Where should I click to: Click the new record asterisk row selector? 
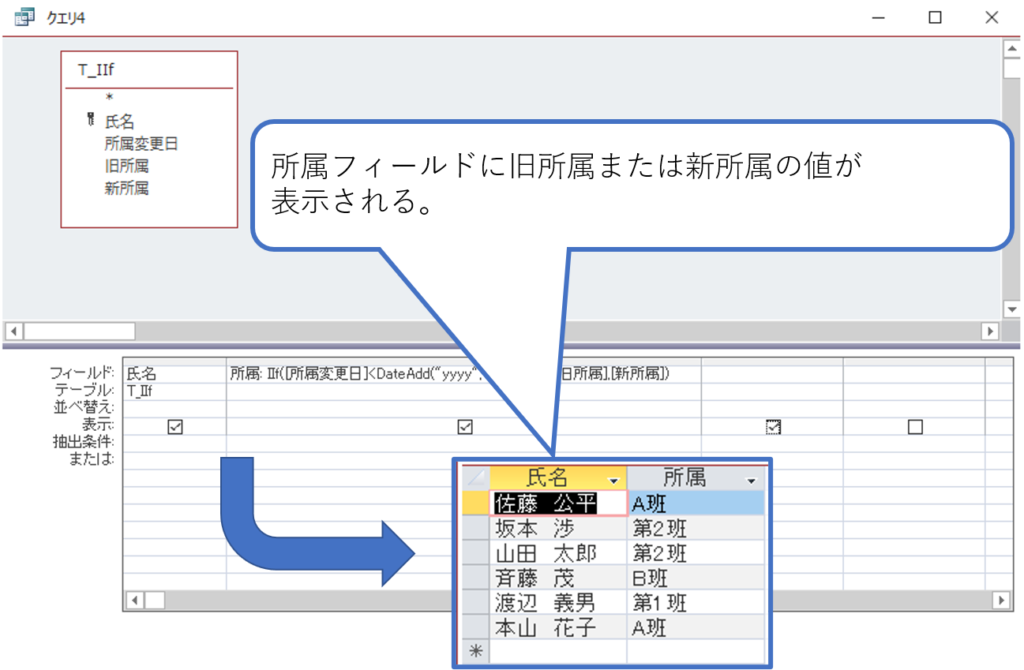pos(475,651)
